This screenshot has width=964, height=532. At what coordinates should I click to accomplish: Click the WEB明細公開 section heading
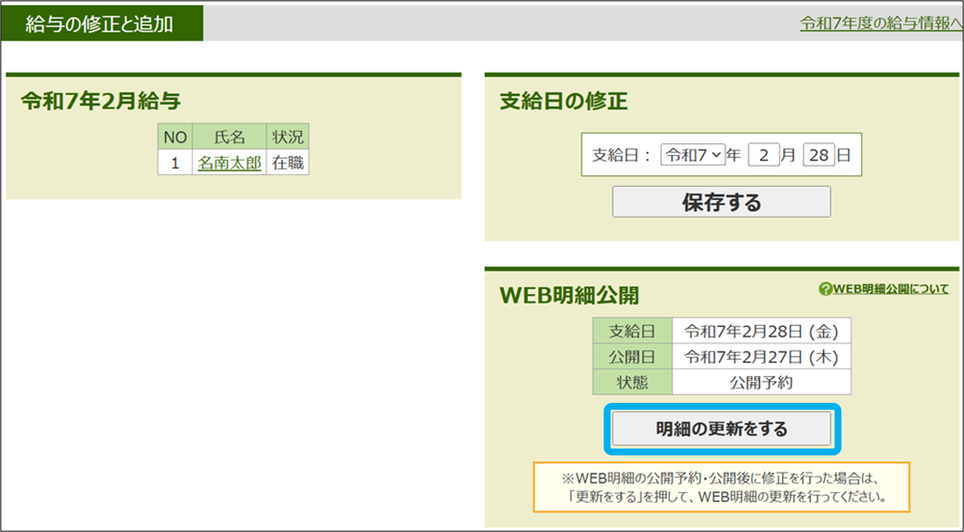point(568,296)
